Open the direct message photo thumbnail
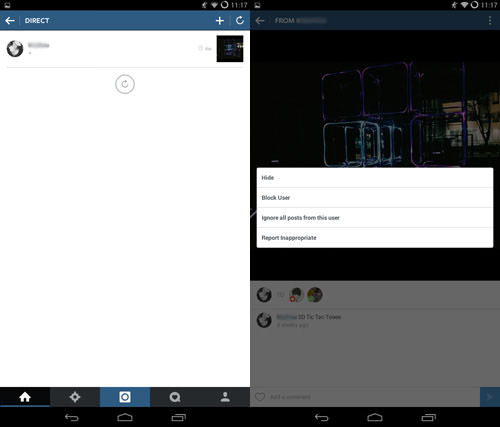 [x=230, y=49]
